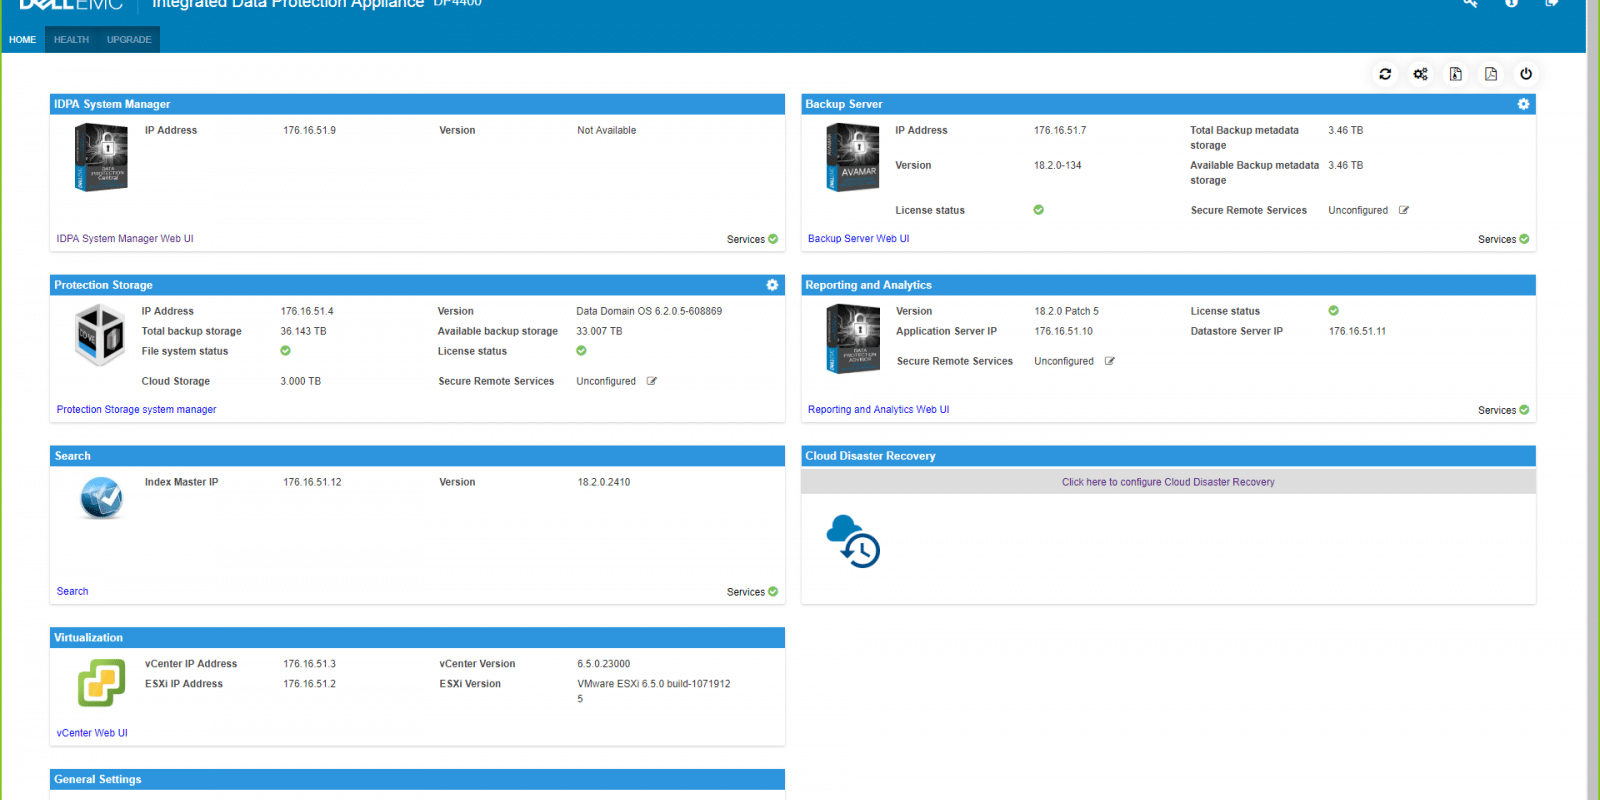The image size is (1600, 800).
Task: Click the power shutdown icon
Action: [x=1526, y=74]
